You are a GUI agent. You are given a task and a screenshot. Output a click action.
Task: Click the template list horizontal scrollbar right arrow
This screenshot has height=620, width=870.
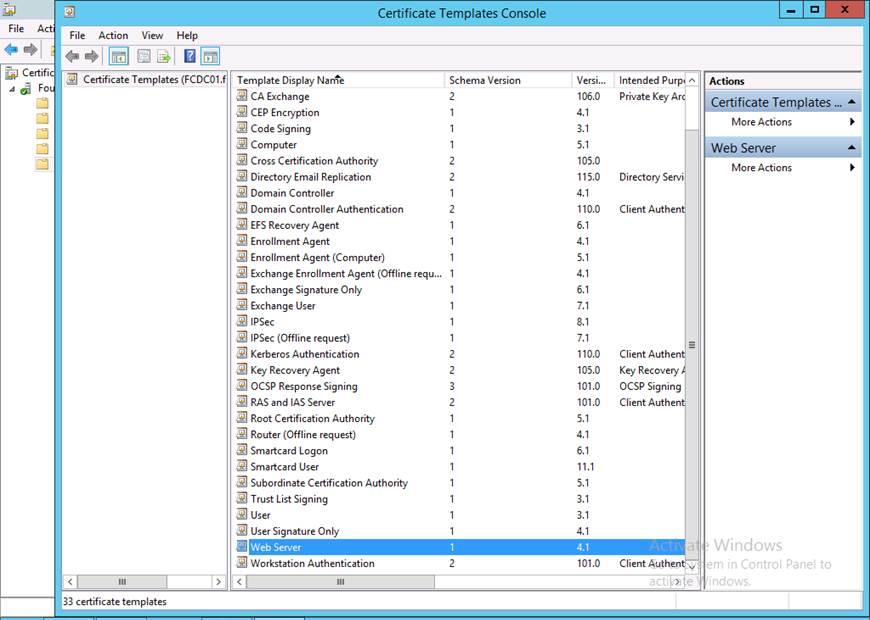coord(677,581)
